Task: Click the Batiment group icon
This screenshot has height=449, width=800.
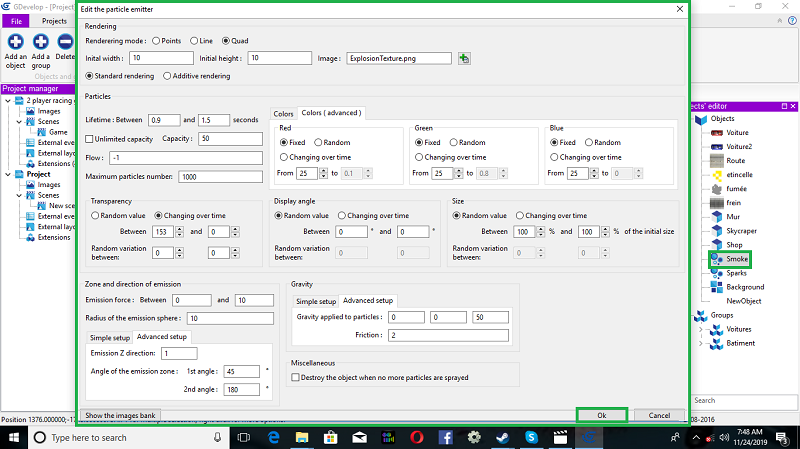Action: [717, 343]
